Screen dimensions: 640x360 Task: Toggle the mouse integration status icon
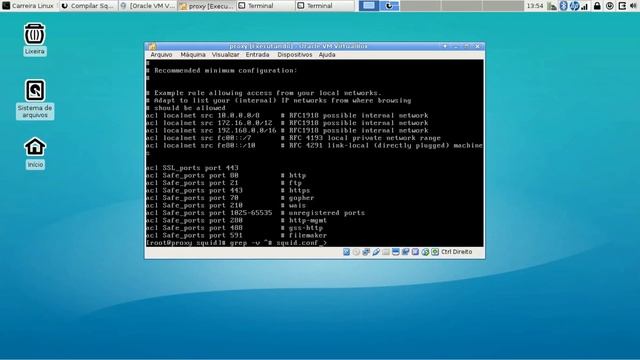click(425, 252)
